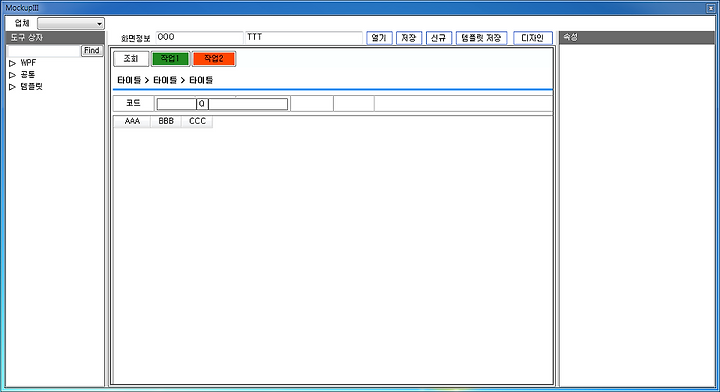
Task: Click the first code input box
Action: [177, 104]
